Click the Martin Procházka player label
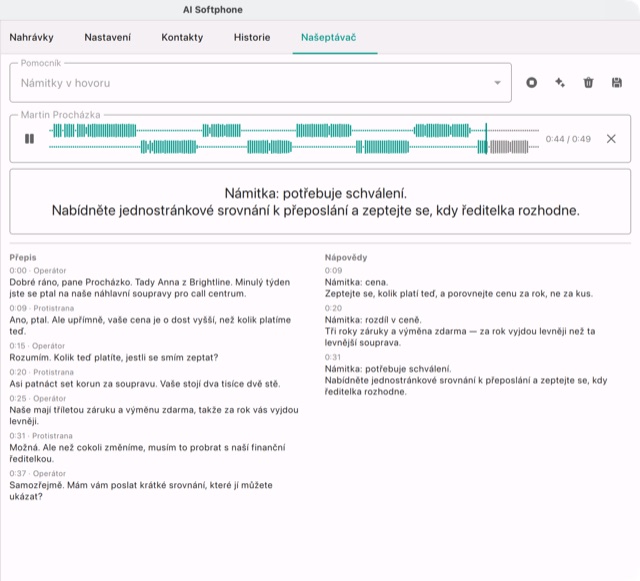The height and width of the screenshot is (581, 640). [x=60, y=115]
